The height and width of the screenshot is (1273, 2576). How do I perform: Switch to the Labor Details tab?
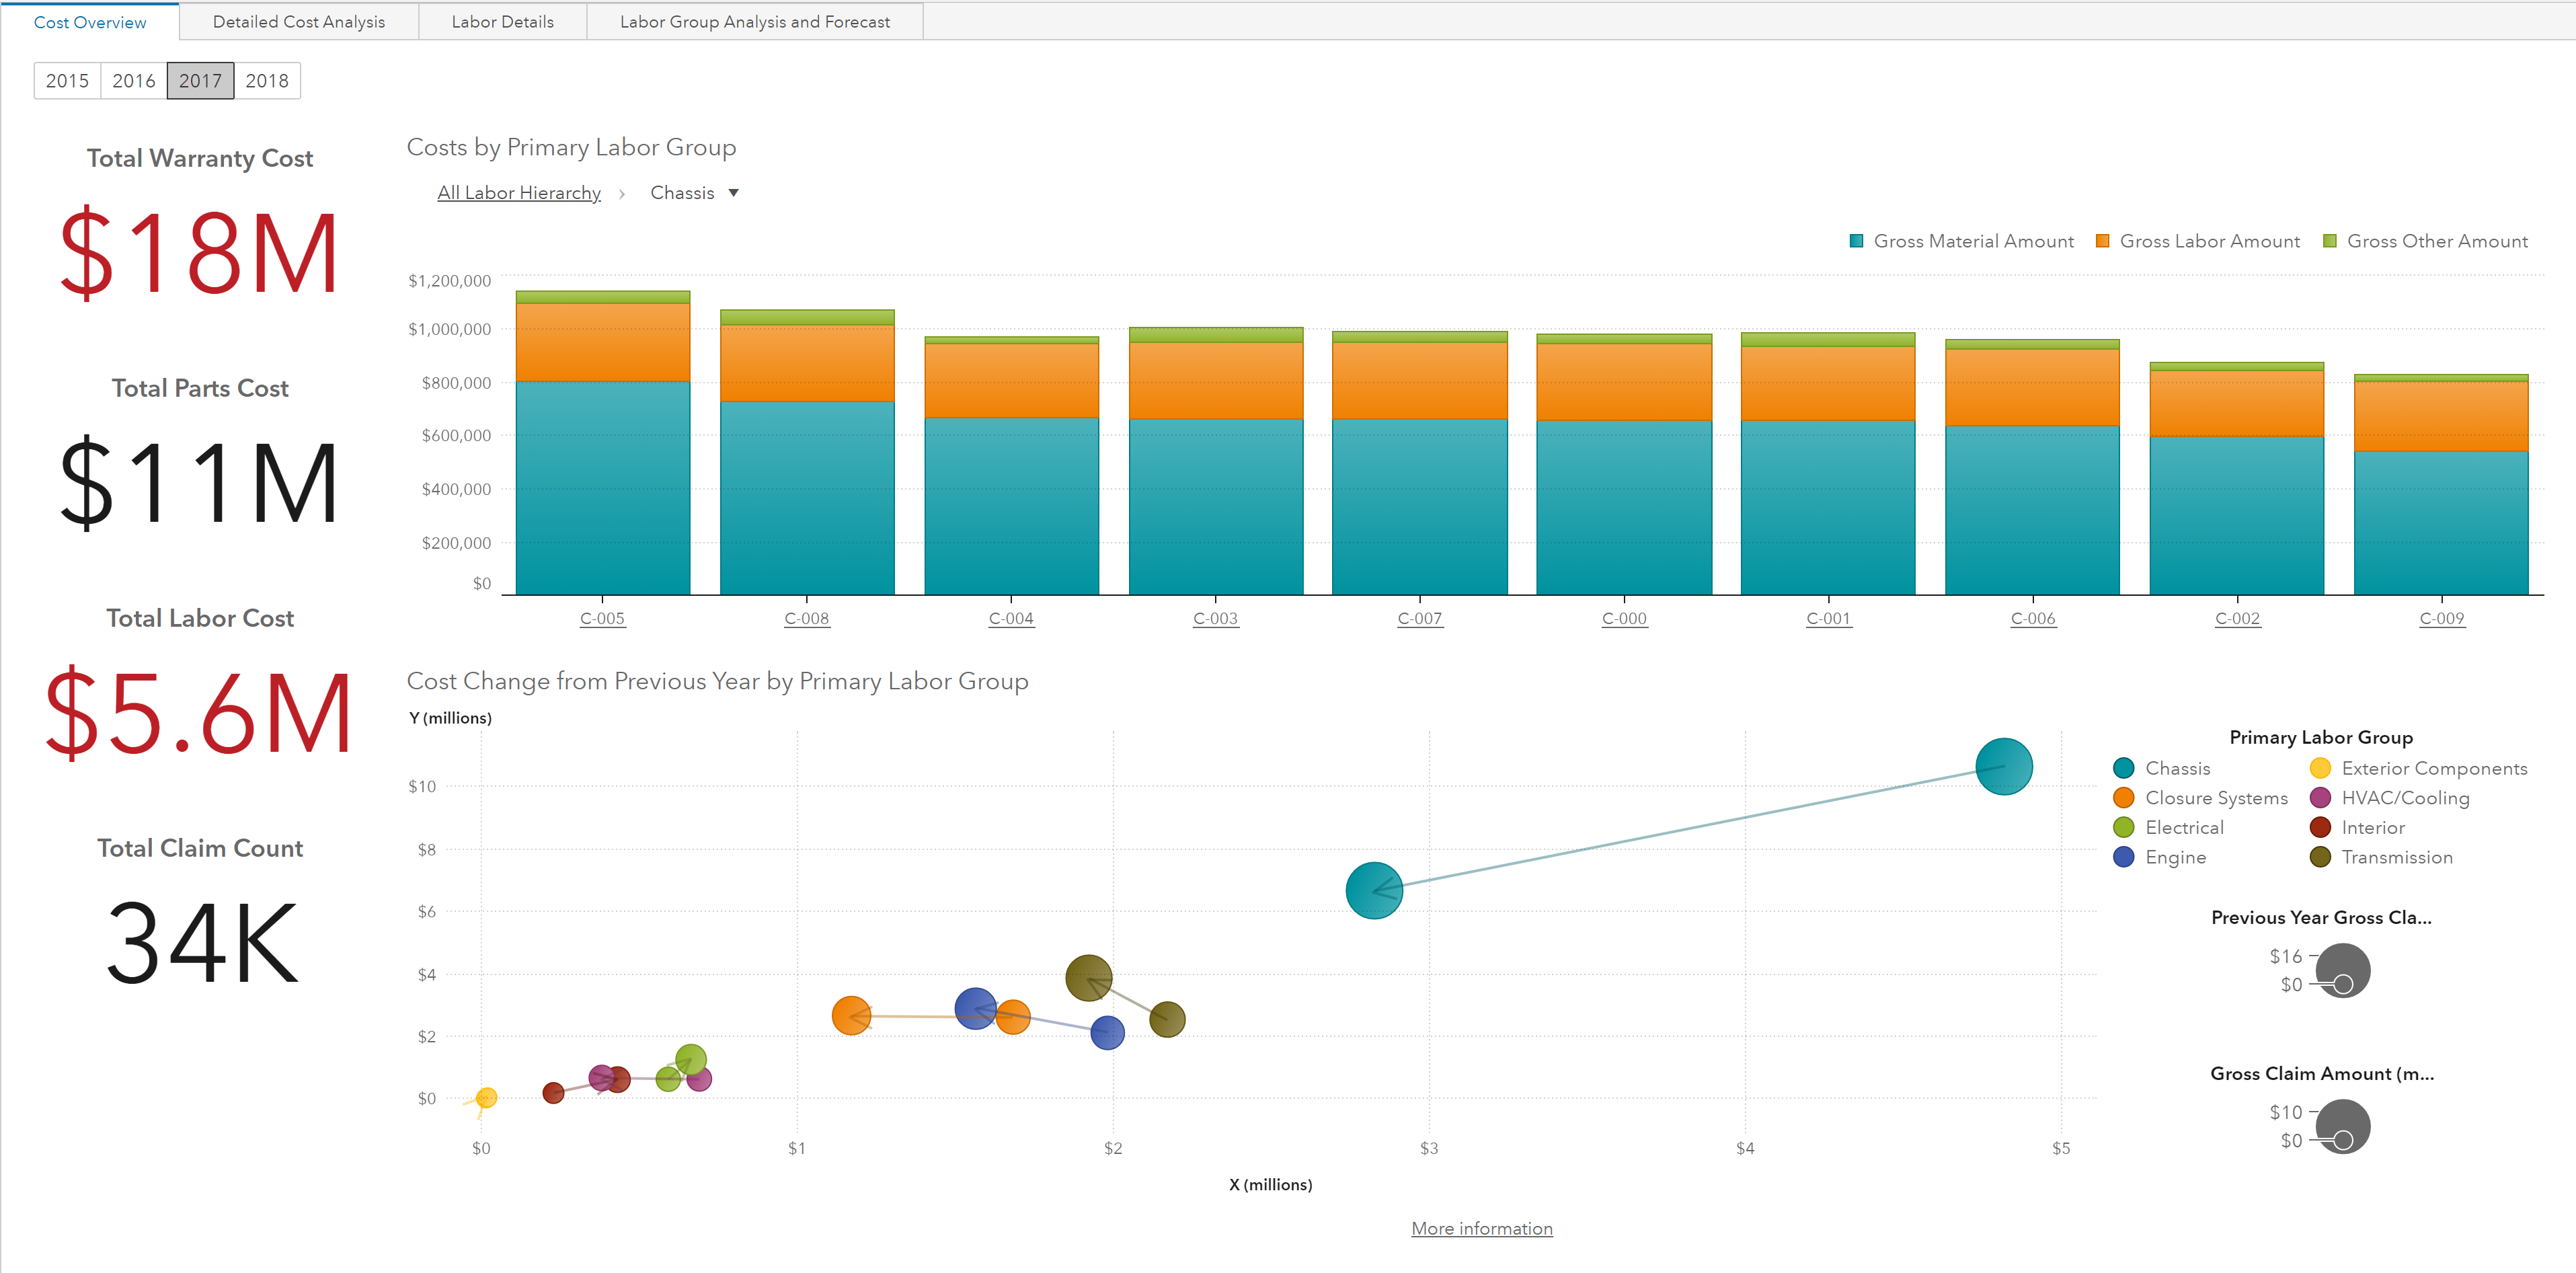[502, 22]
